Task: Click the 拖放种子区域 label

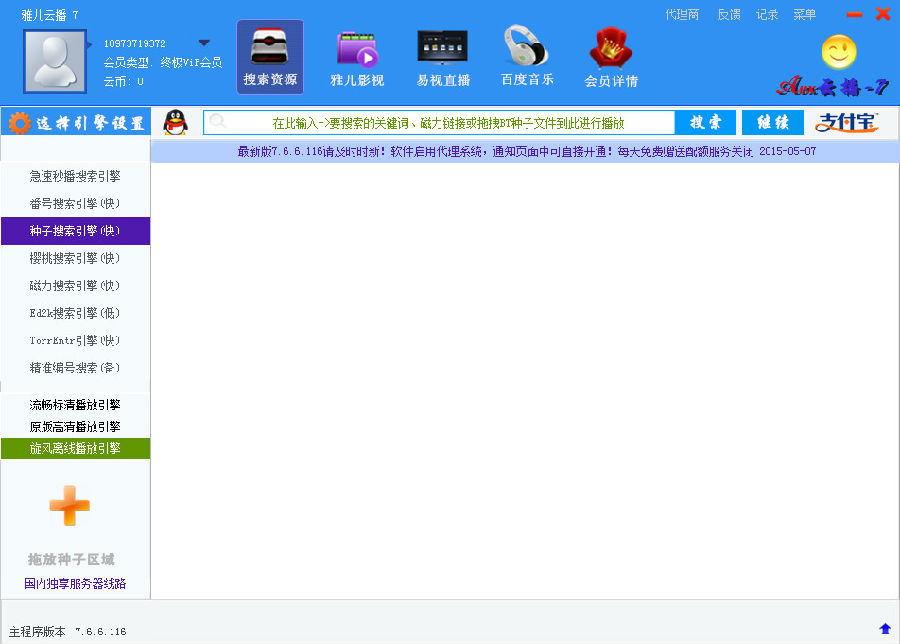Action: click(x=71, y=559)
